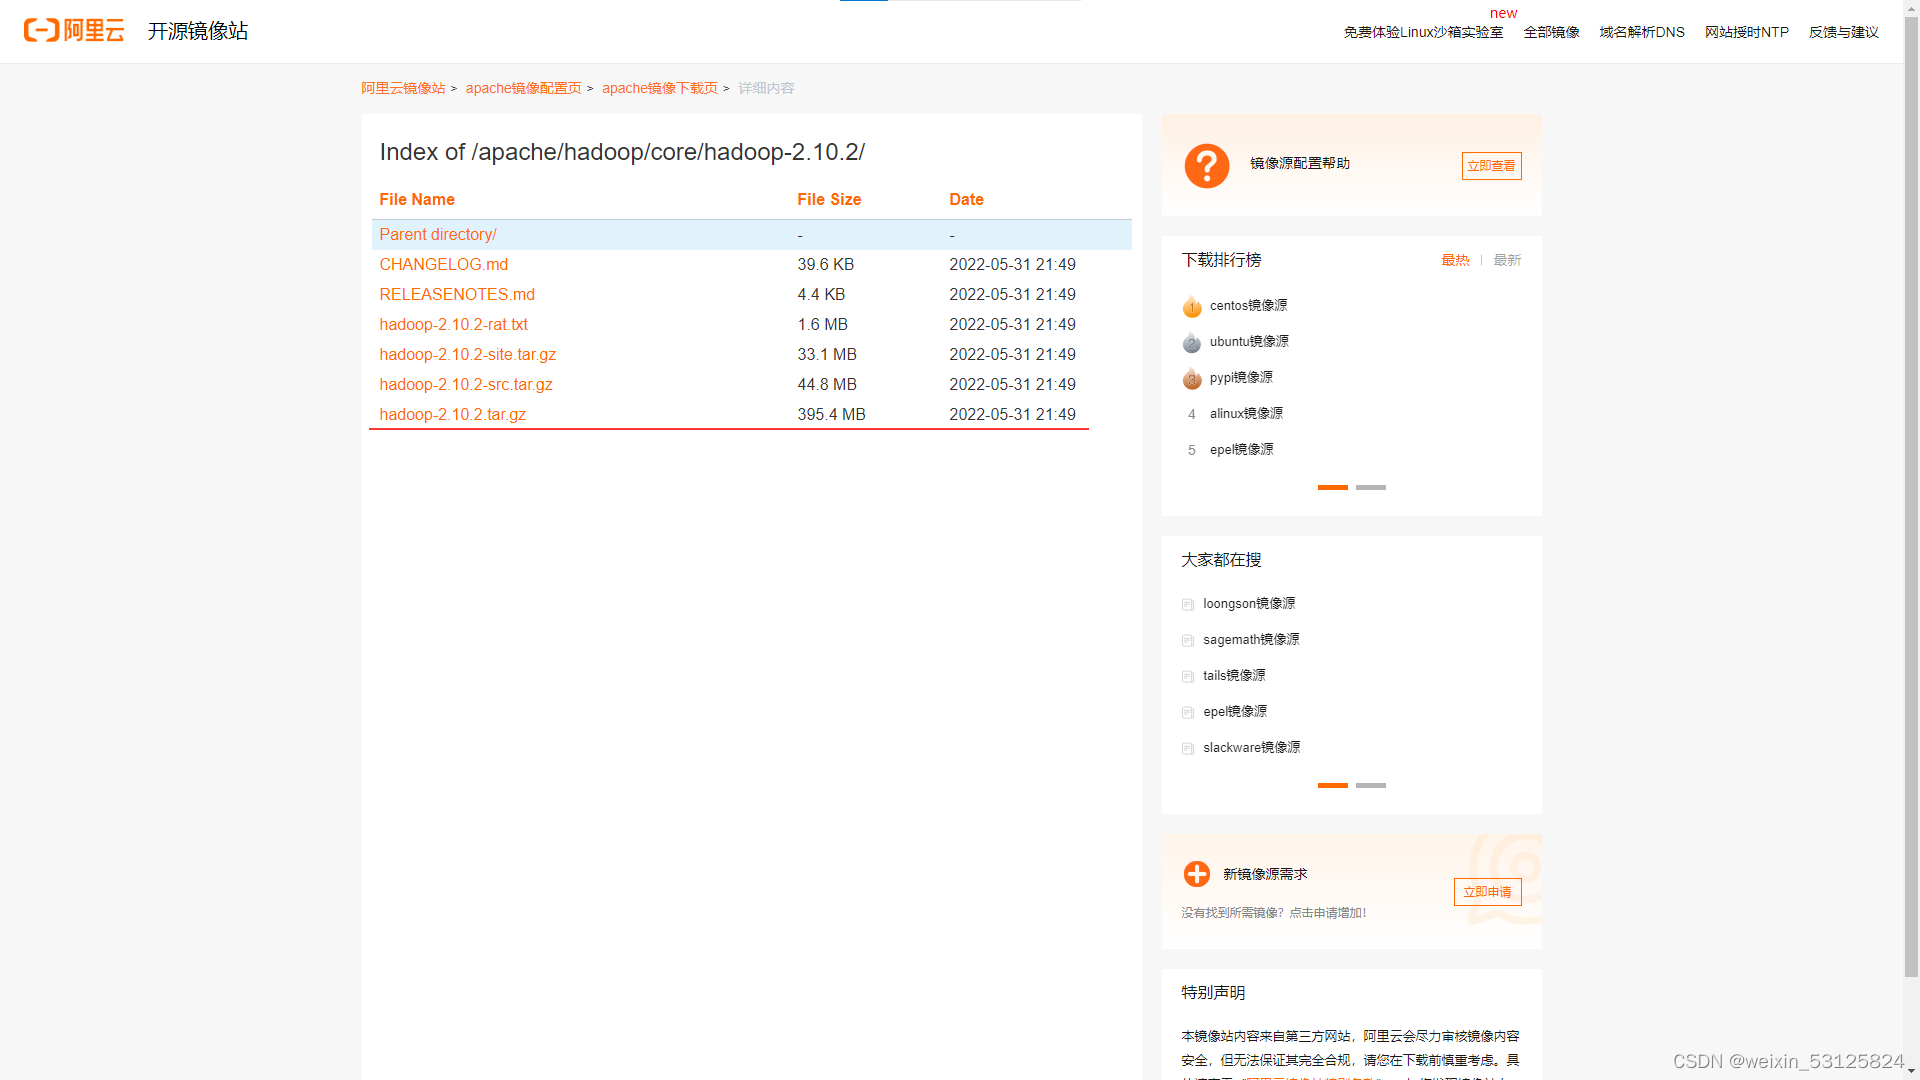Download hadoop-2.10.2-src.tar.gz
1920x1080 pixels.
click(x=466, y=384)
